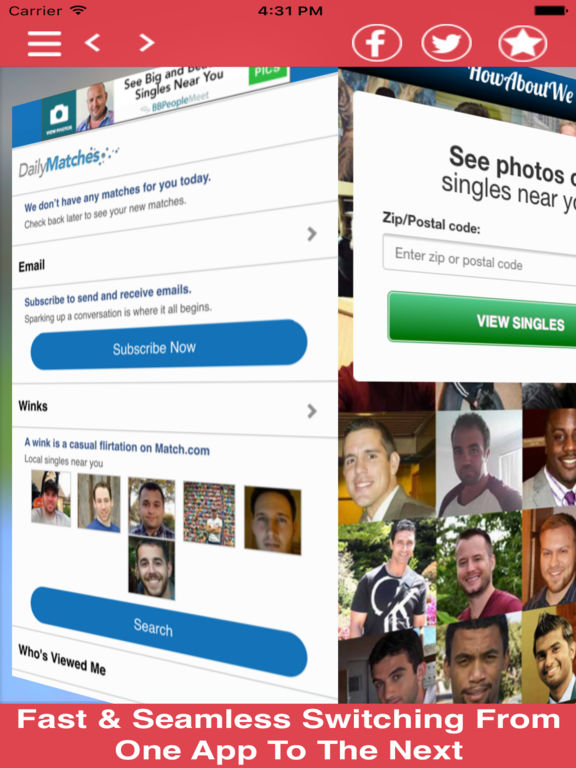
Task: Click the blue Search button
Action: (169, 631)
